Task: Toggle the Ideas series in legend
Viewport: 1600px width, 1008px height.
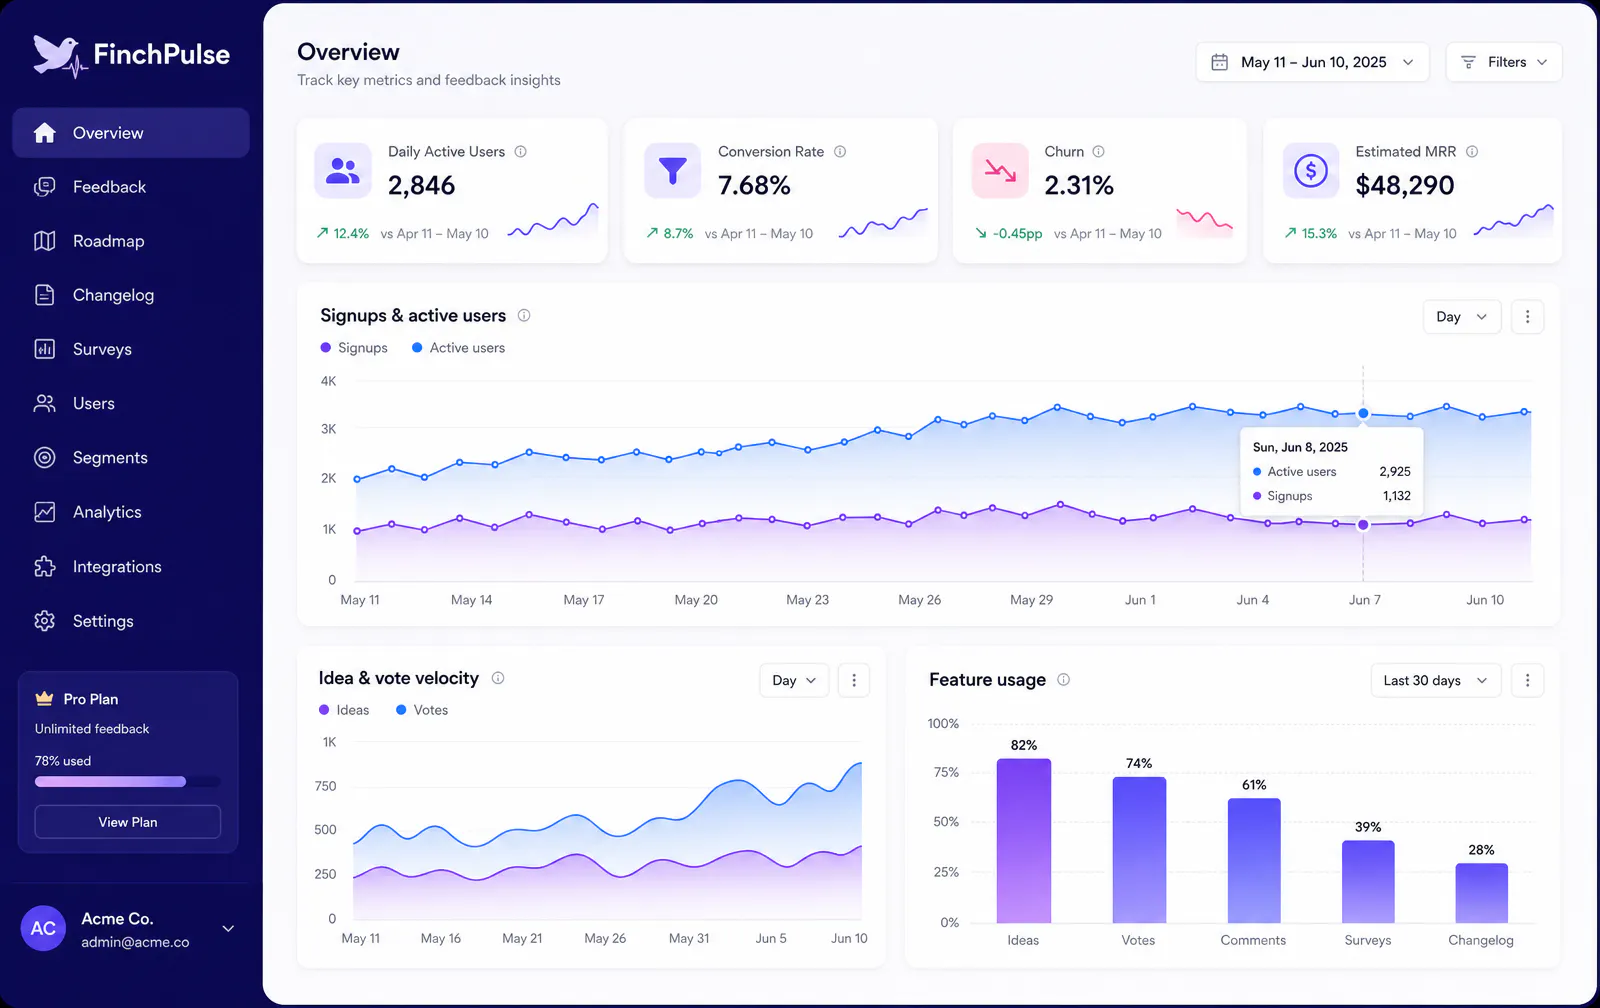Action: click(344, 710)
